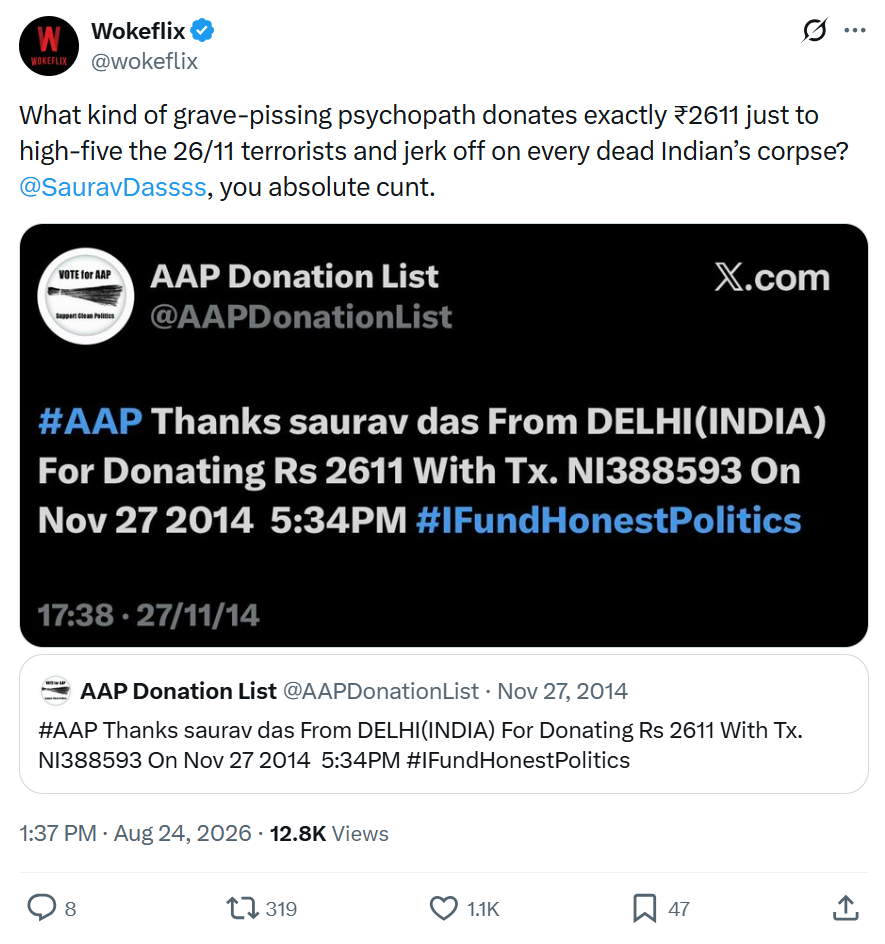Bookmark this post
This screenshot has height=944, width=885.
coord(644,908)
